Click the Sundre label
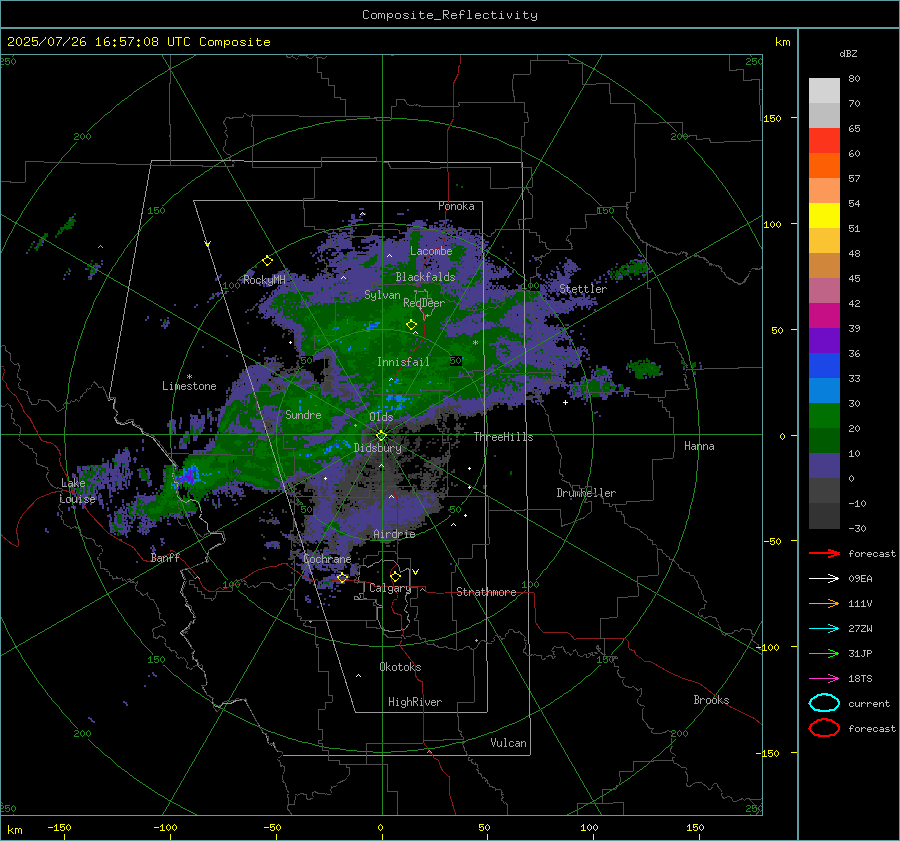The width and height of the screenshot is (900, 841). [303, 414]
